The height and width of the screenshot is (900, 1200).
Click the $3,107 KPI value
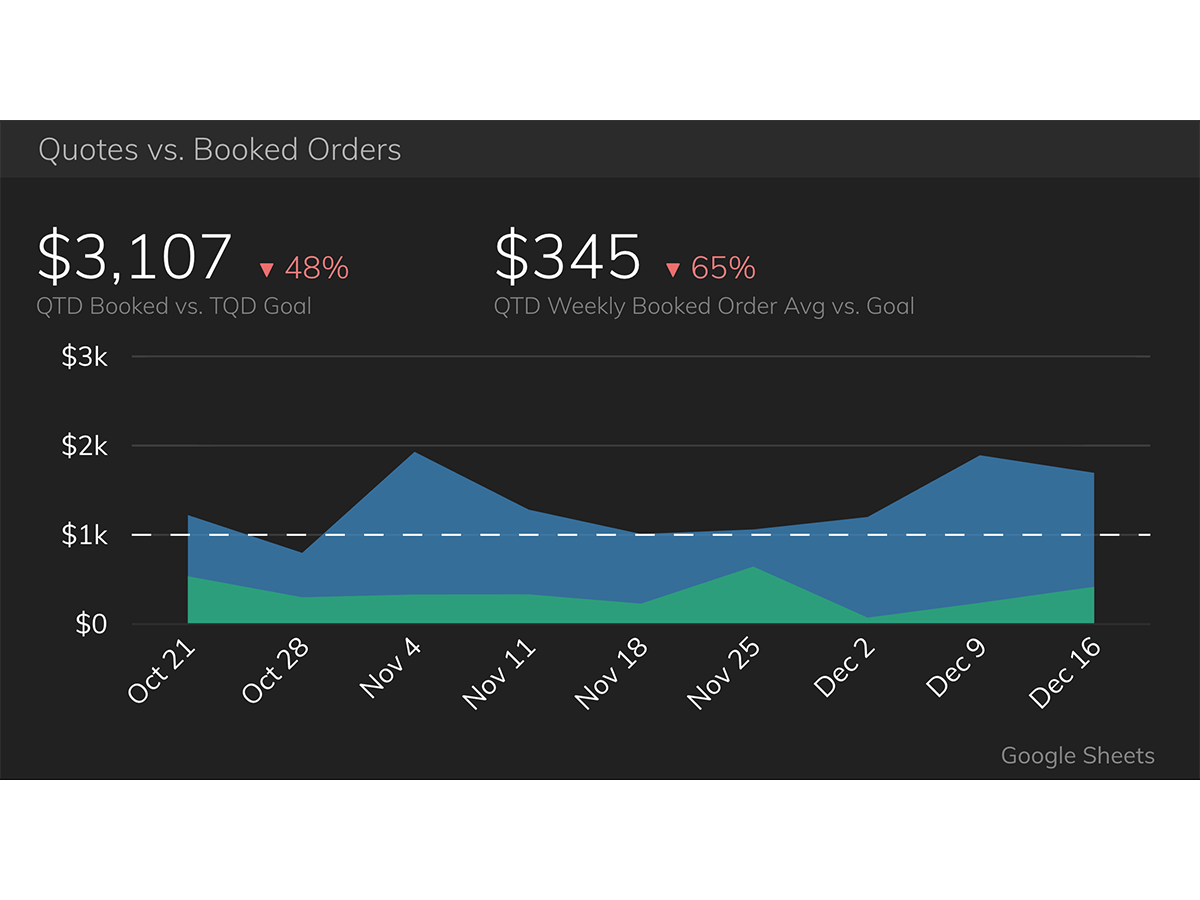click(x=135, y=255)
